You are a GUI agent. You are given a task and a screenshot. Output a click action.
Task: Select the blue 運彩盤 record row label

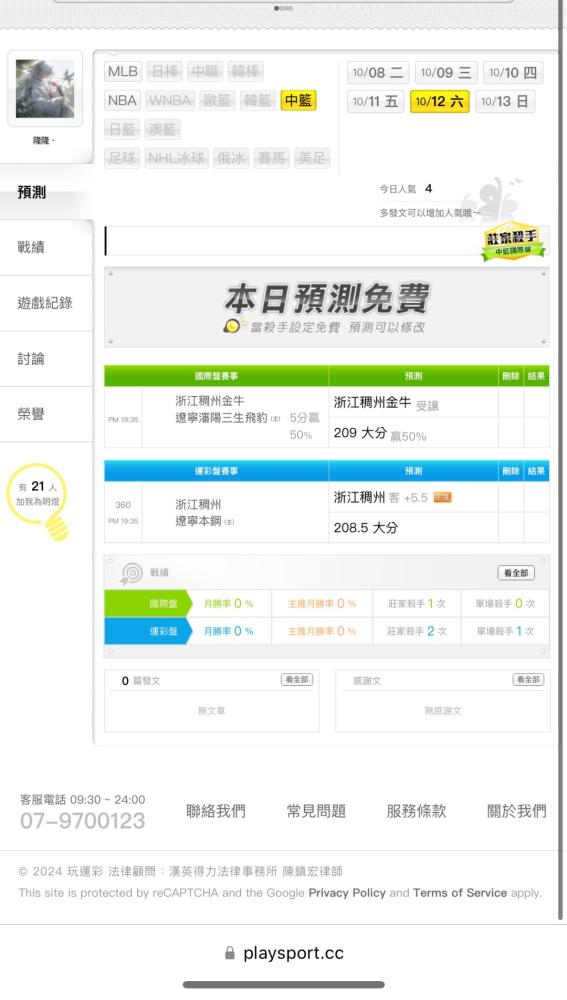pyautogui.click(x=148, y=631)
